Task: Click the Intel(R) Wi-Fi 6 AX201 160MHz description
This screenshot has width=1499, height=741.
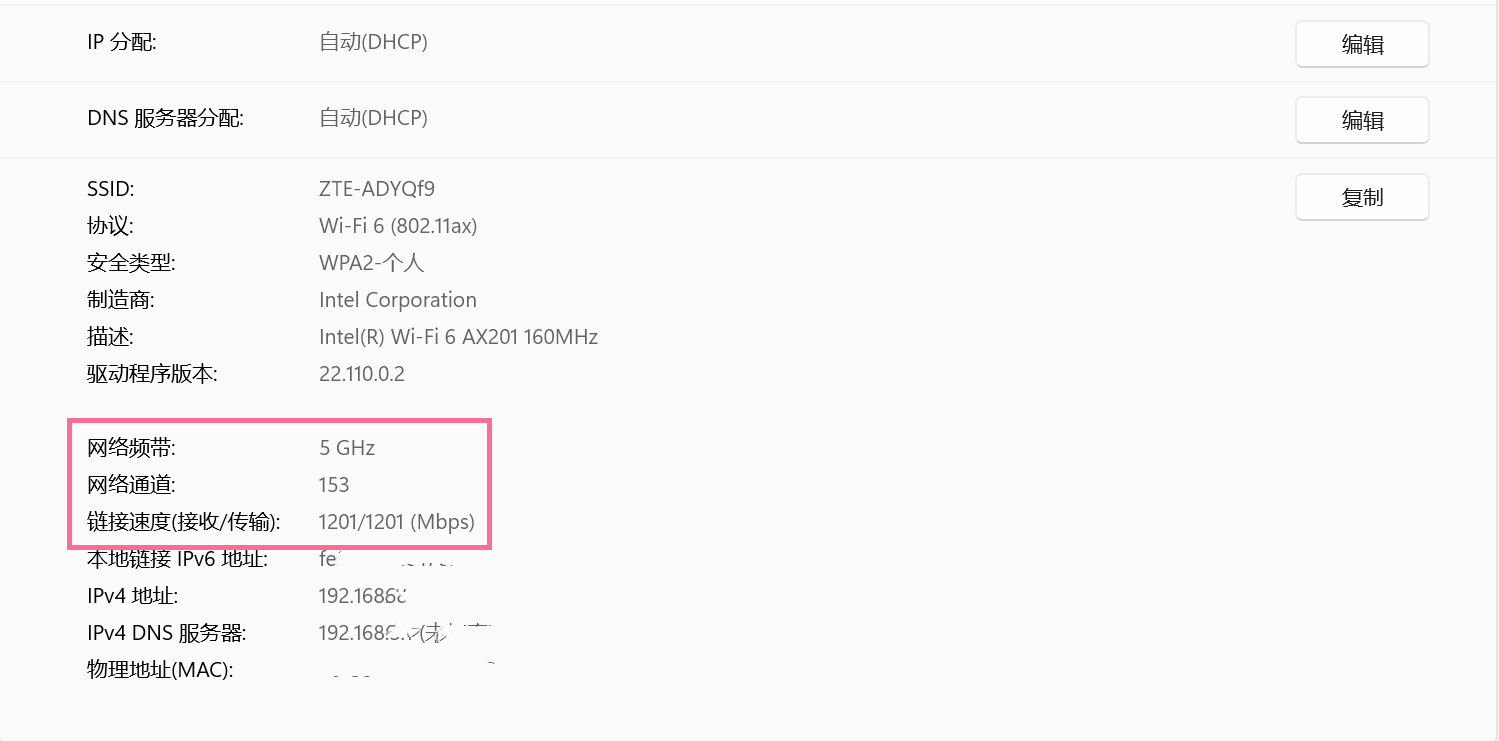Action: point(458,337)
